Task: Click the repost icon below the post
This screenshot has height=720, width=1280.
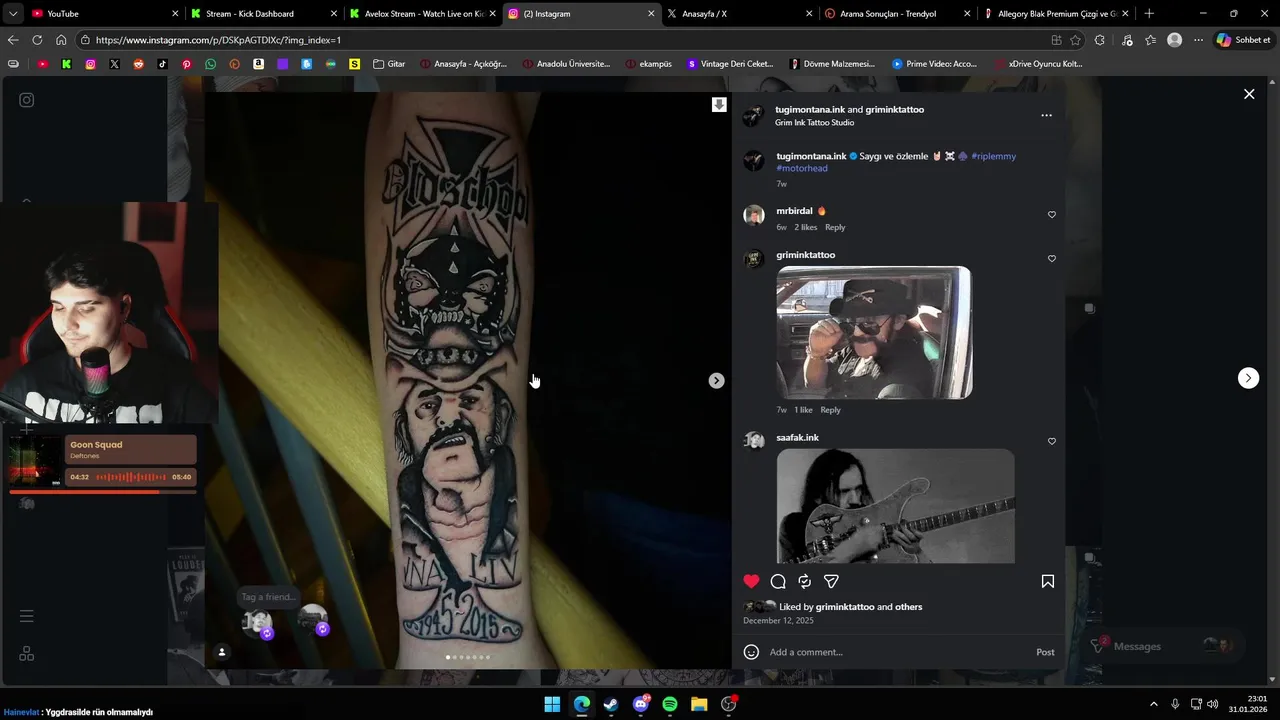Action: (x=804, y=581)
